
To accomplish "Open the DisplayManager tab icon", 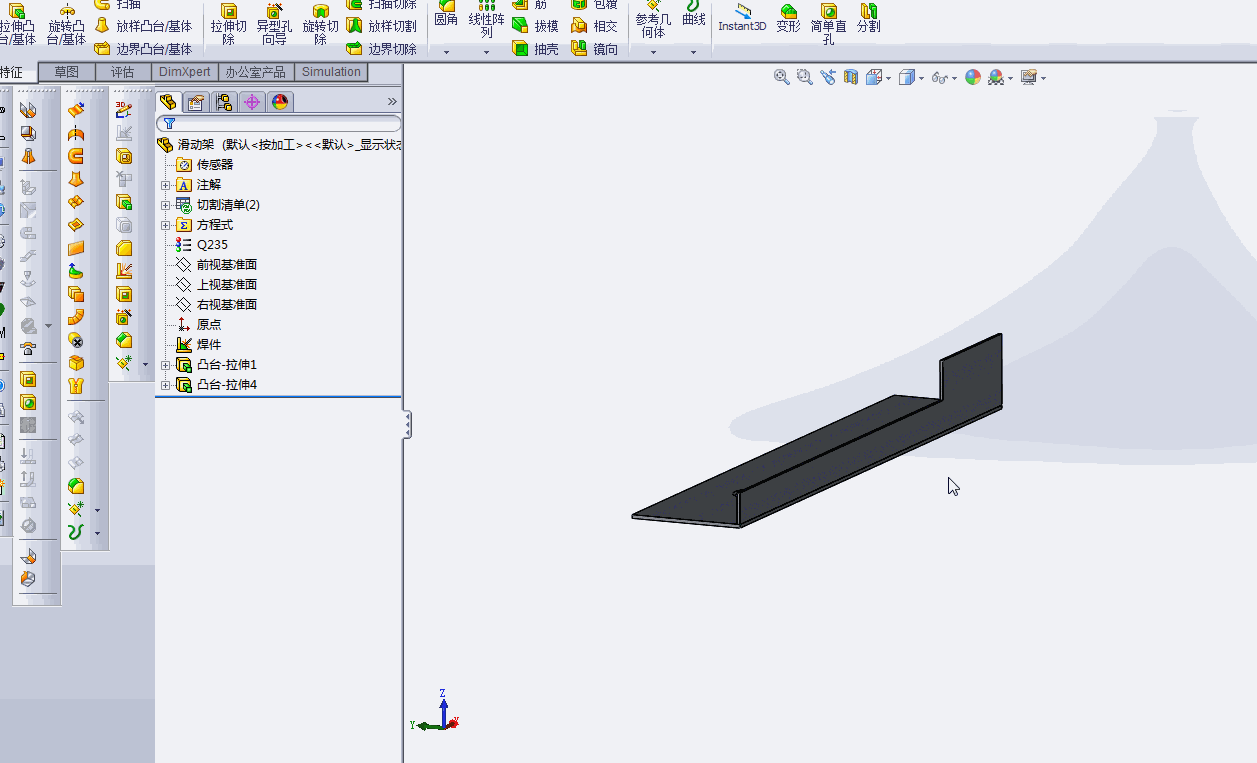I will pos(280,102).
